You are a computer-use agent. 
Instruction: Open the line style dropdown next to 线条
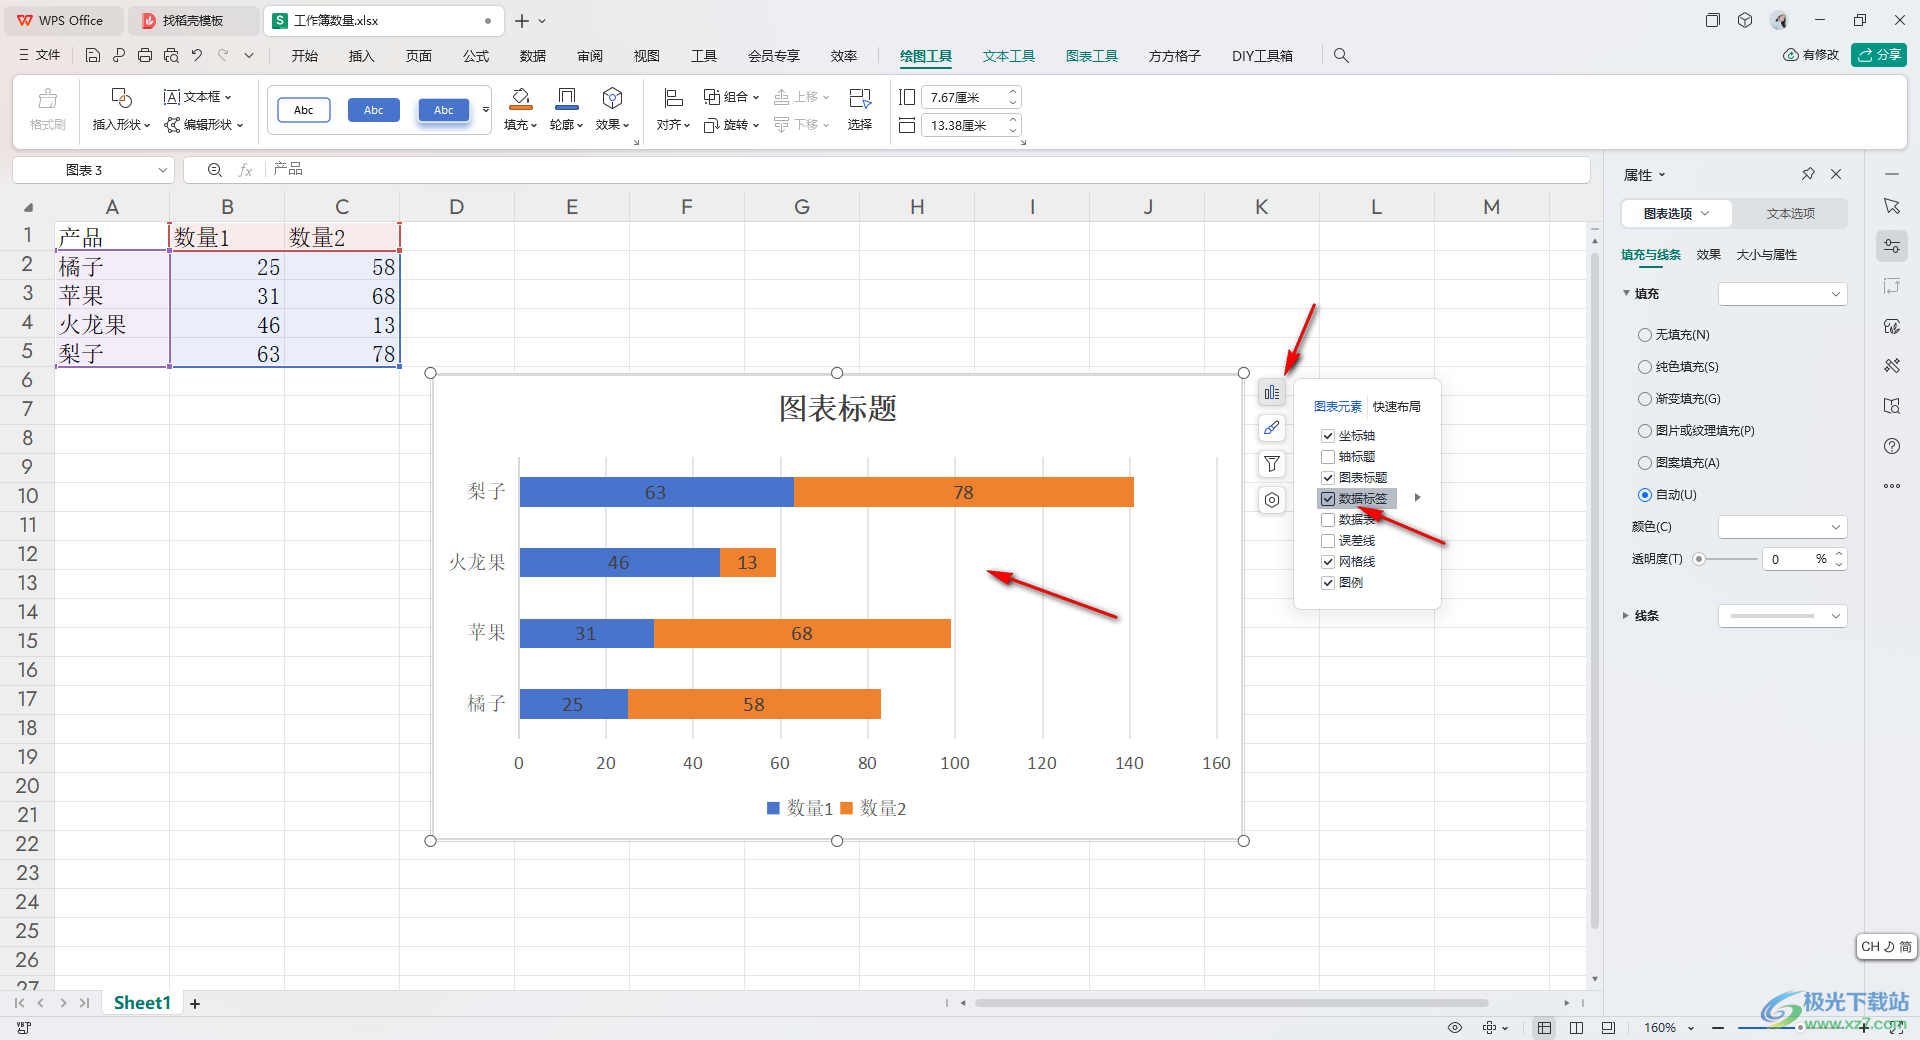click(1782, 616)
